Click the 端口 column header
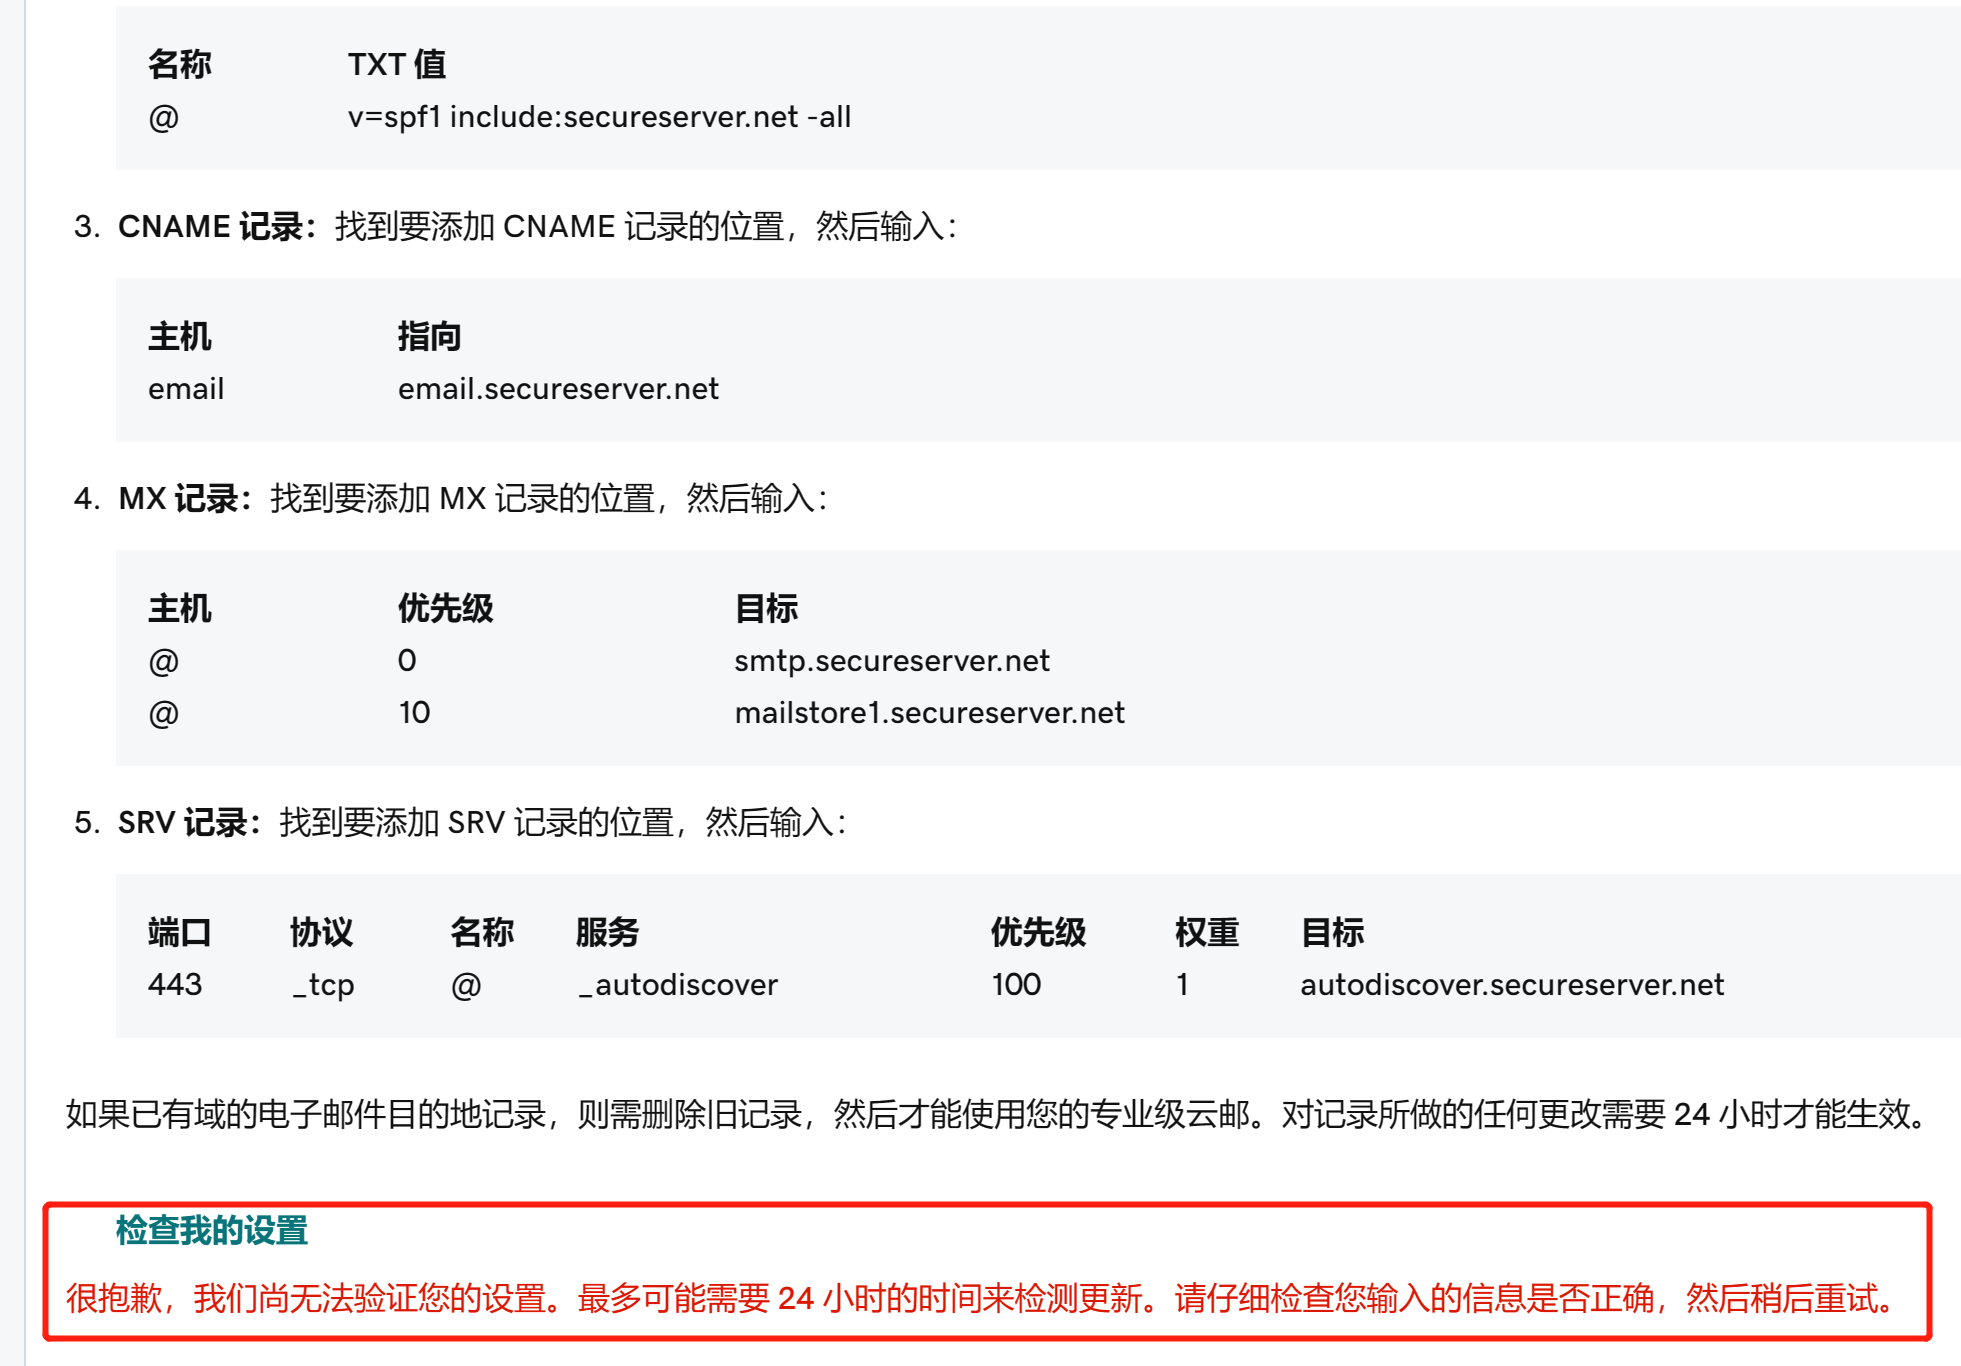The height and width of the screenshot is (1366, 1961). click(x=180, y=932)
